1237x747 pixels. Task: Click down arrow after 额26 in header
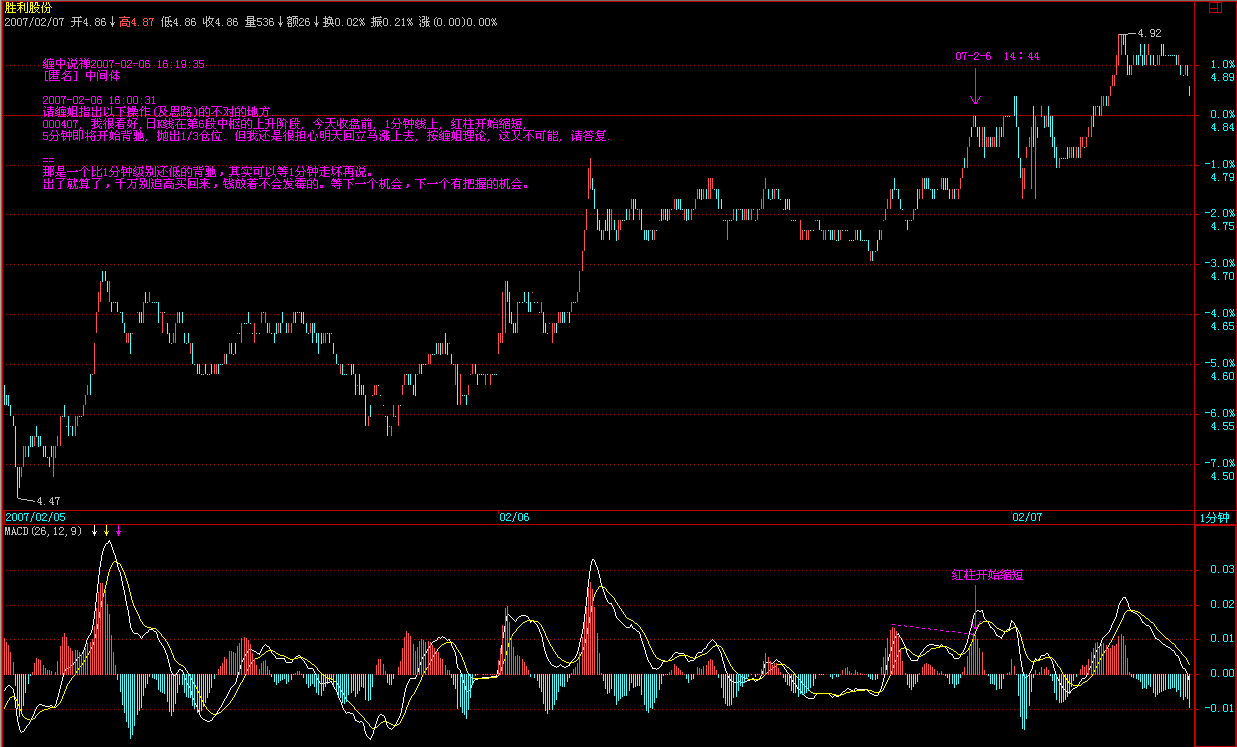(x=316, y=21)
